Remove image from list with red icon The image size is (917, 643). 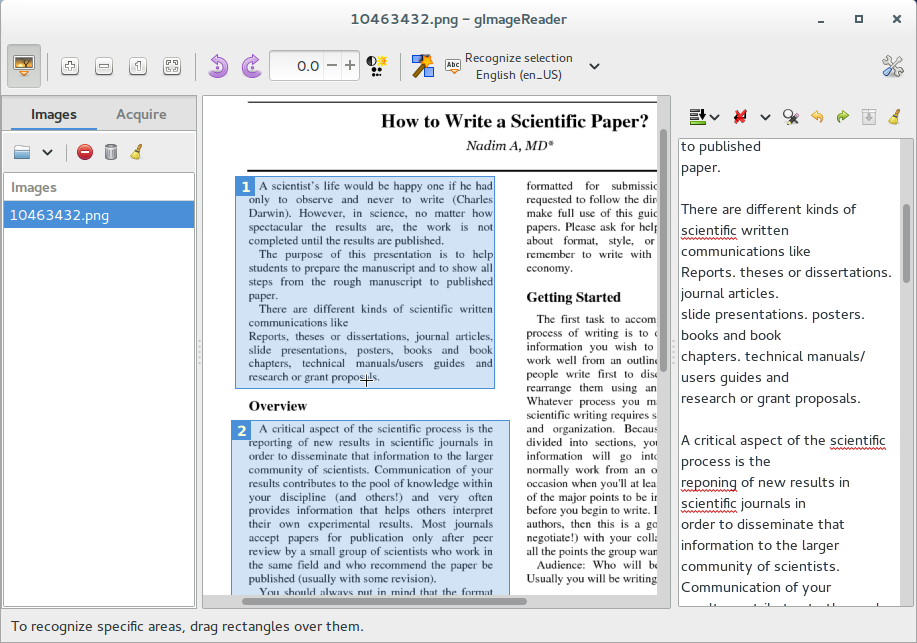[x=85, y=152]
